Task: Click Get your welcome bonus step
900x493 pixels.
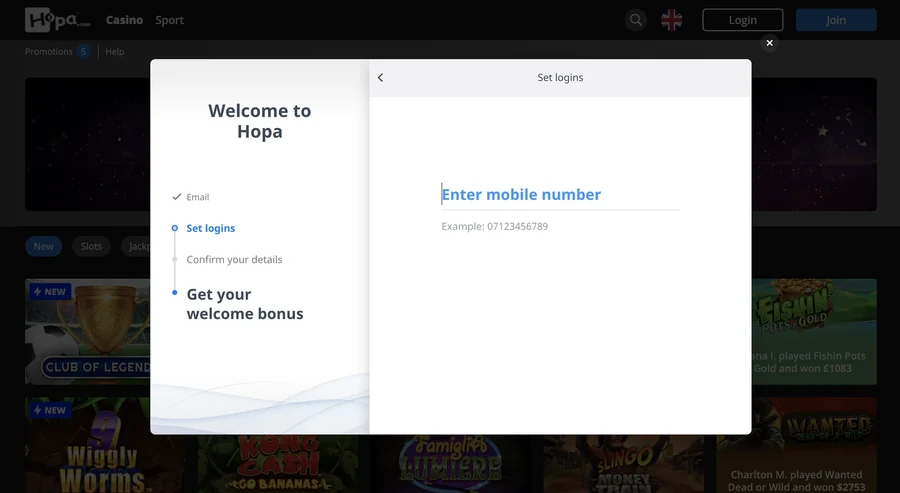Action: pos(245,304)
